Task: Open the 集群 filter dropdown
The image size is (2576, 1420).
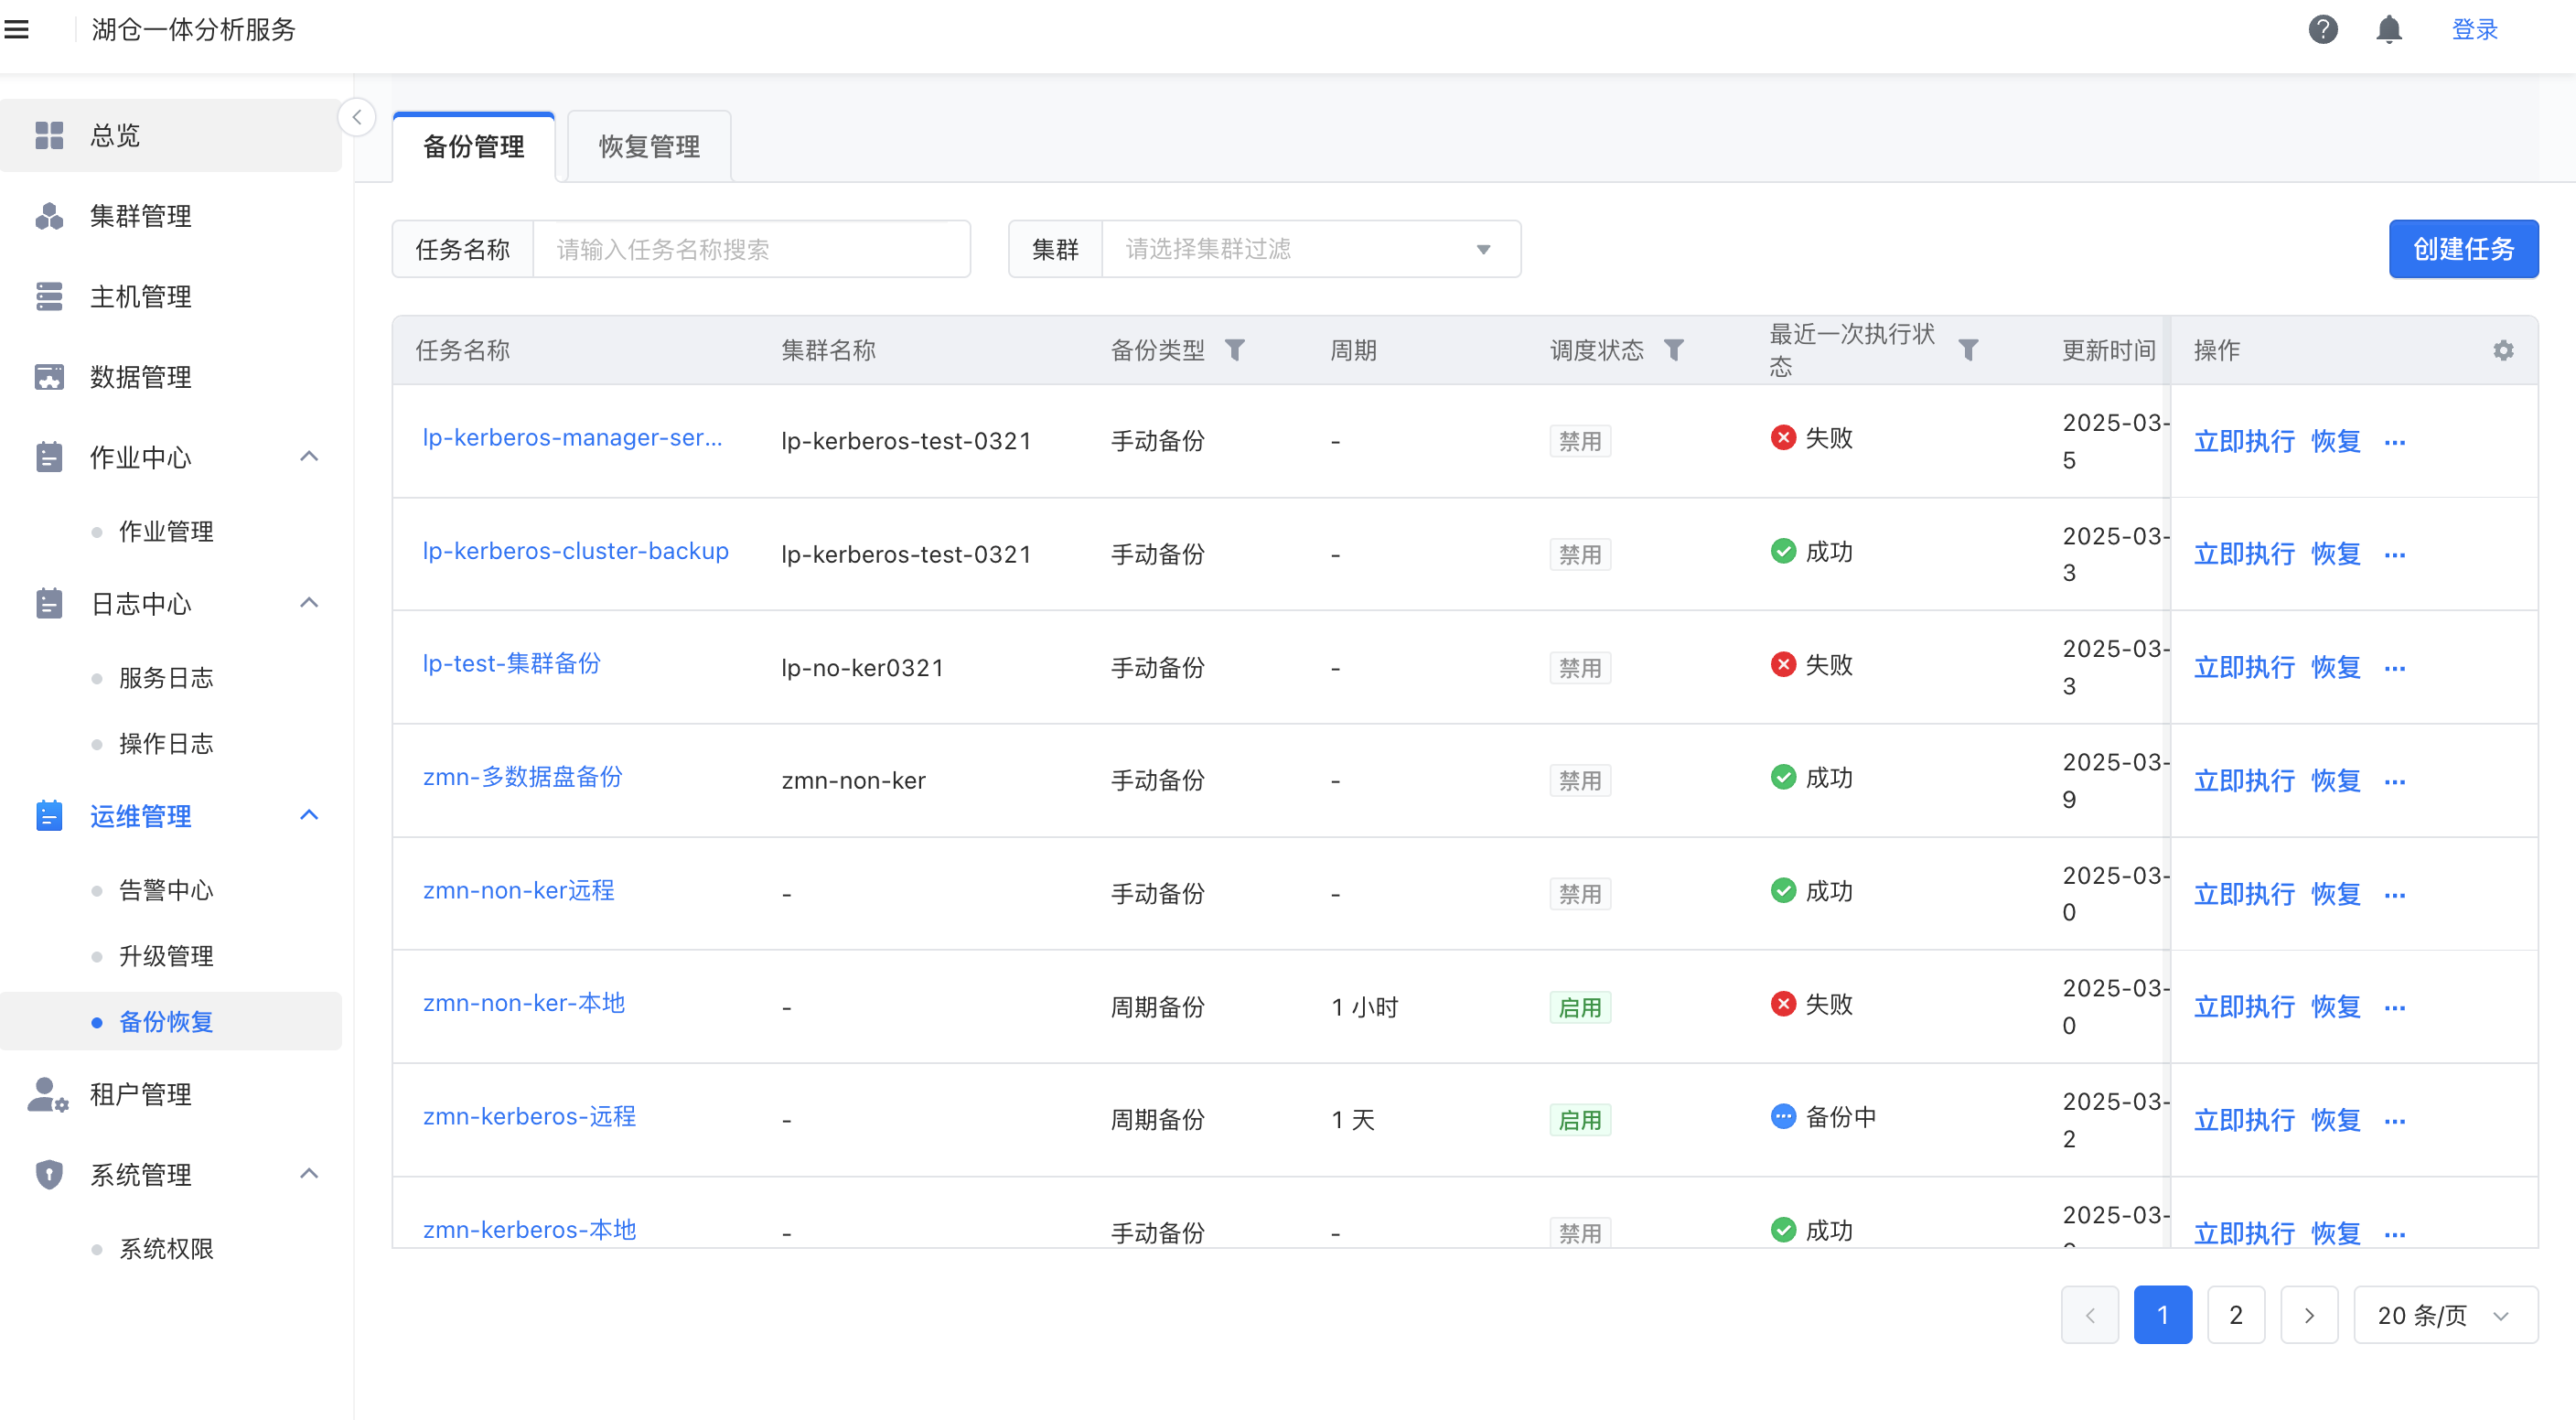Action: [x=1310, y=249]
